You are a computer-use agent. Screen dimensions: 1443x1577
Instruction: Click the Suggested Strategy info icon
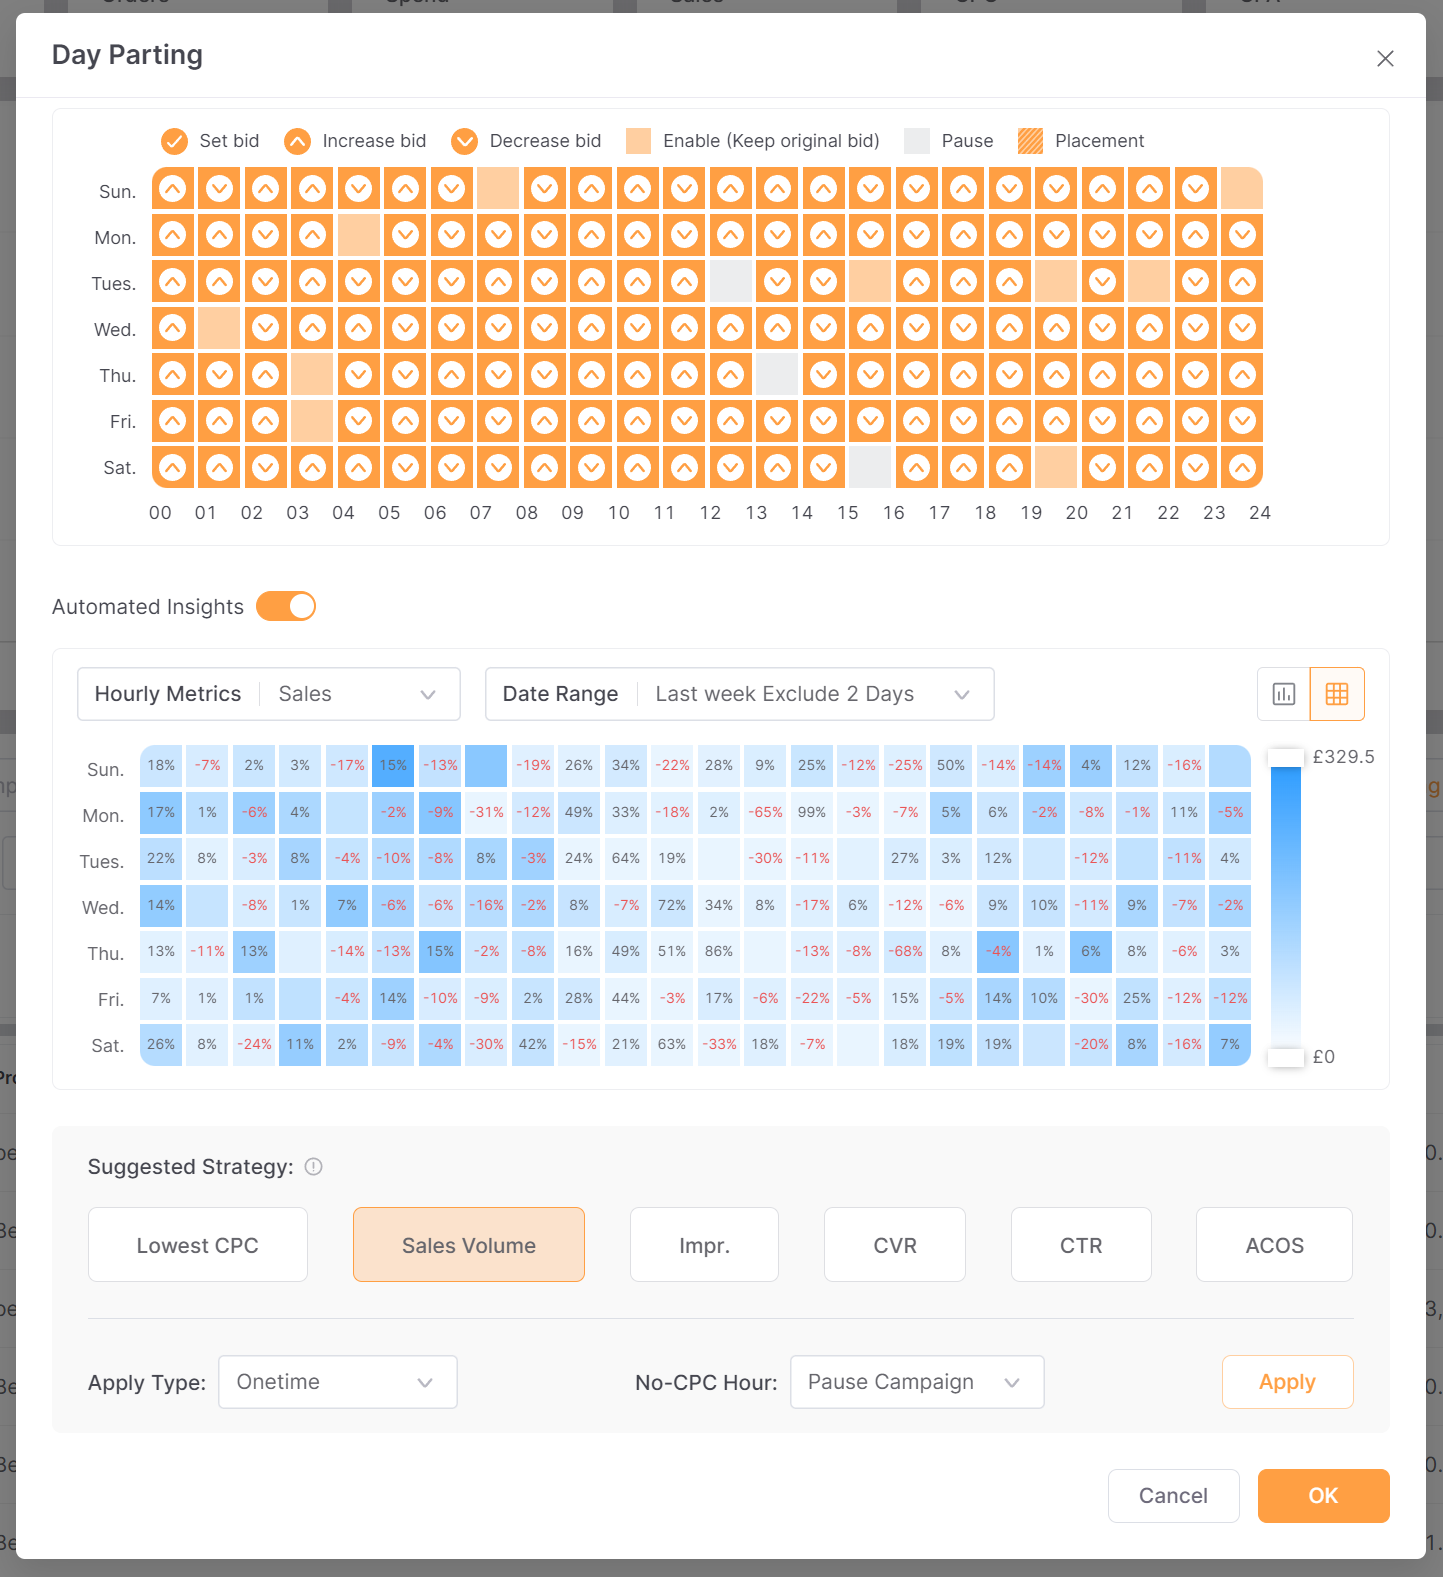click(313, 1167)
